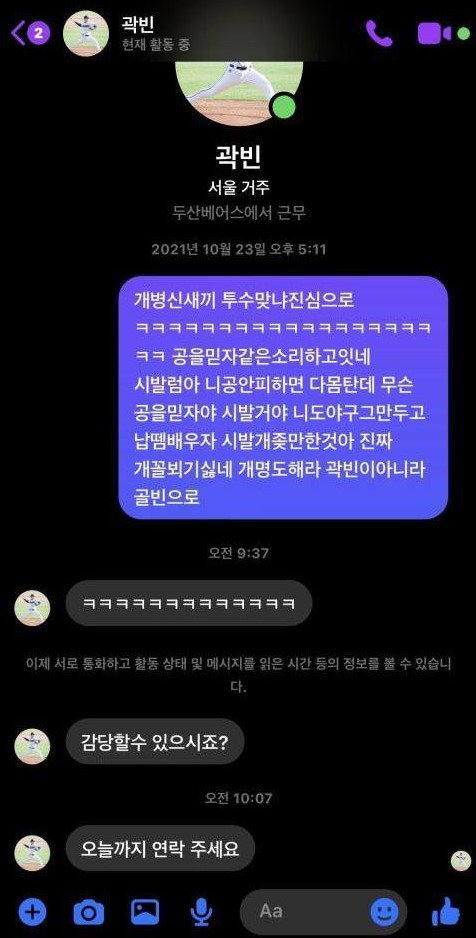
Task: Tap the long purple sent message bubble
Action: (283, 397)
